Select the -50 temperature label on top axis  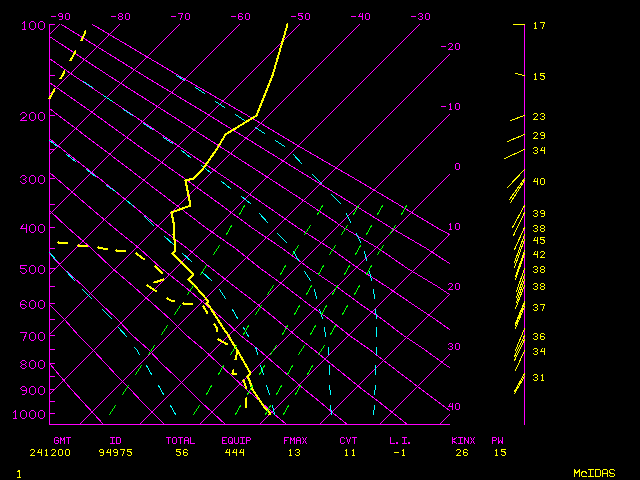click(x=300, y=17)
